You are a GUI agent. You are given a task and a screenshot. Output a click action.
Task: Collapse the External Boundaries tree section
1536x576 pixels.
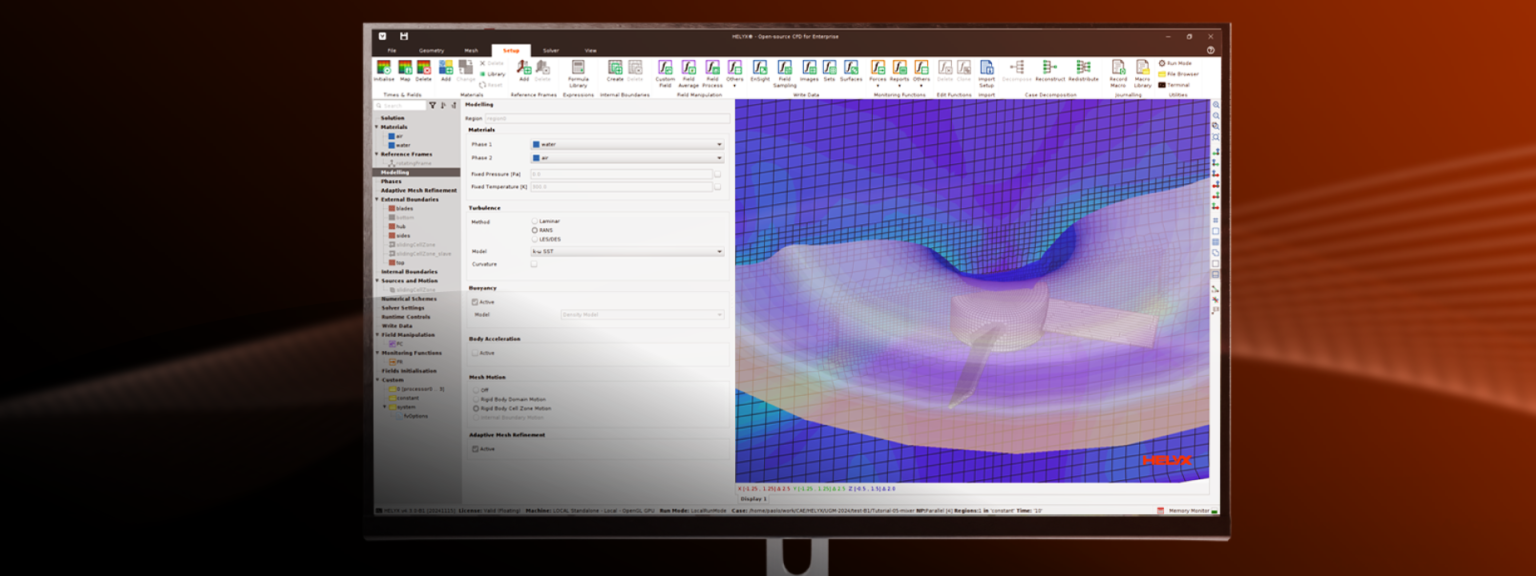tap(378, 199)
